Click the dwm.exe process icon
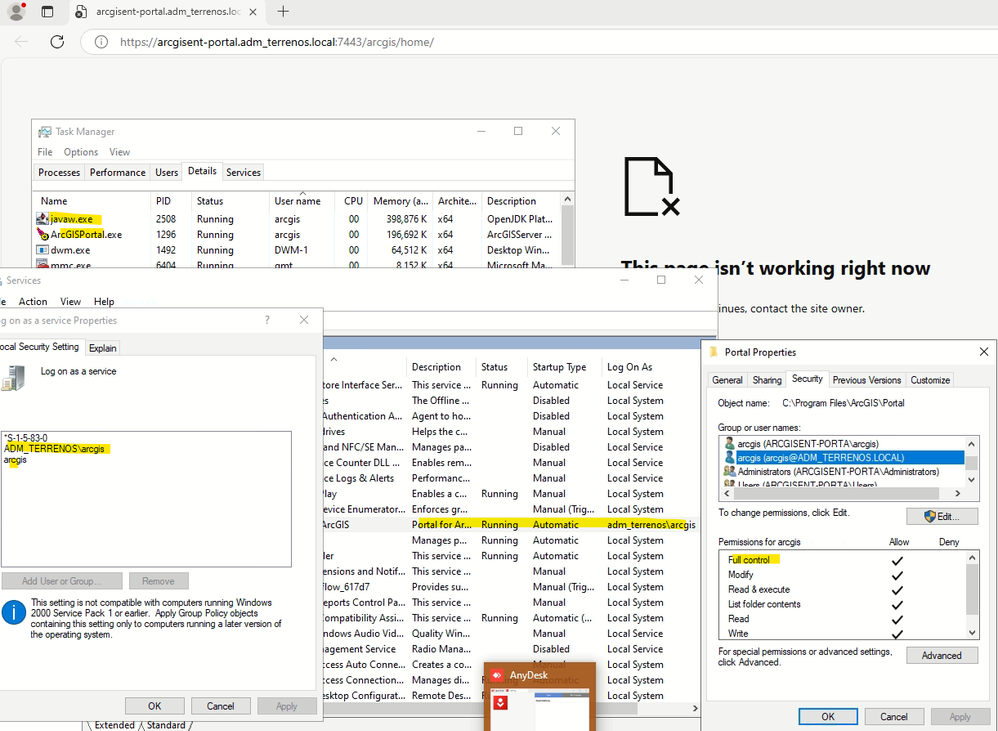The width and height of the screenshot is (998, 731). coord(42,250)
